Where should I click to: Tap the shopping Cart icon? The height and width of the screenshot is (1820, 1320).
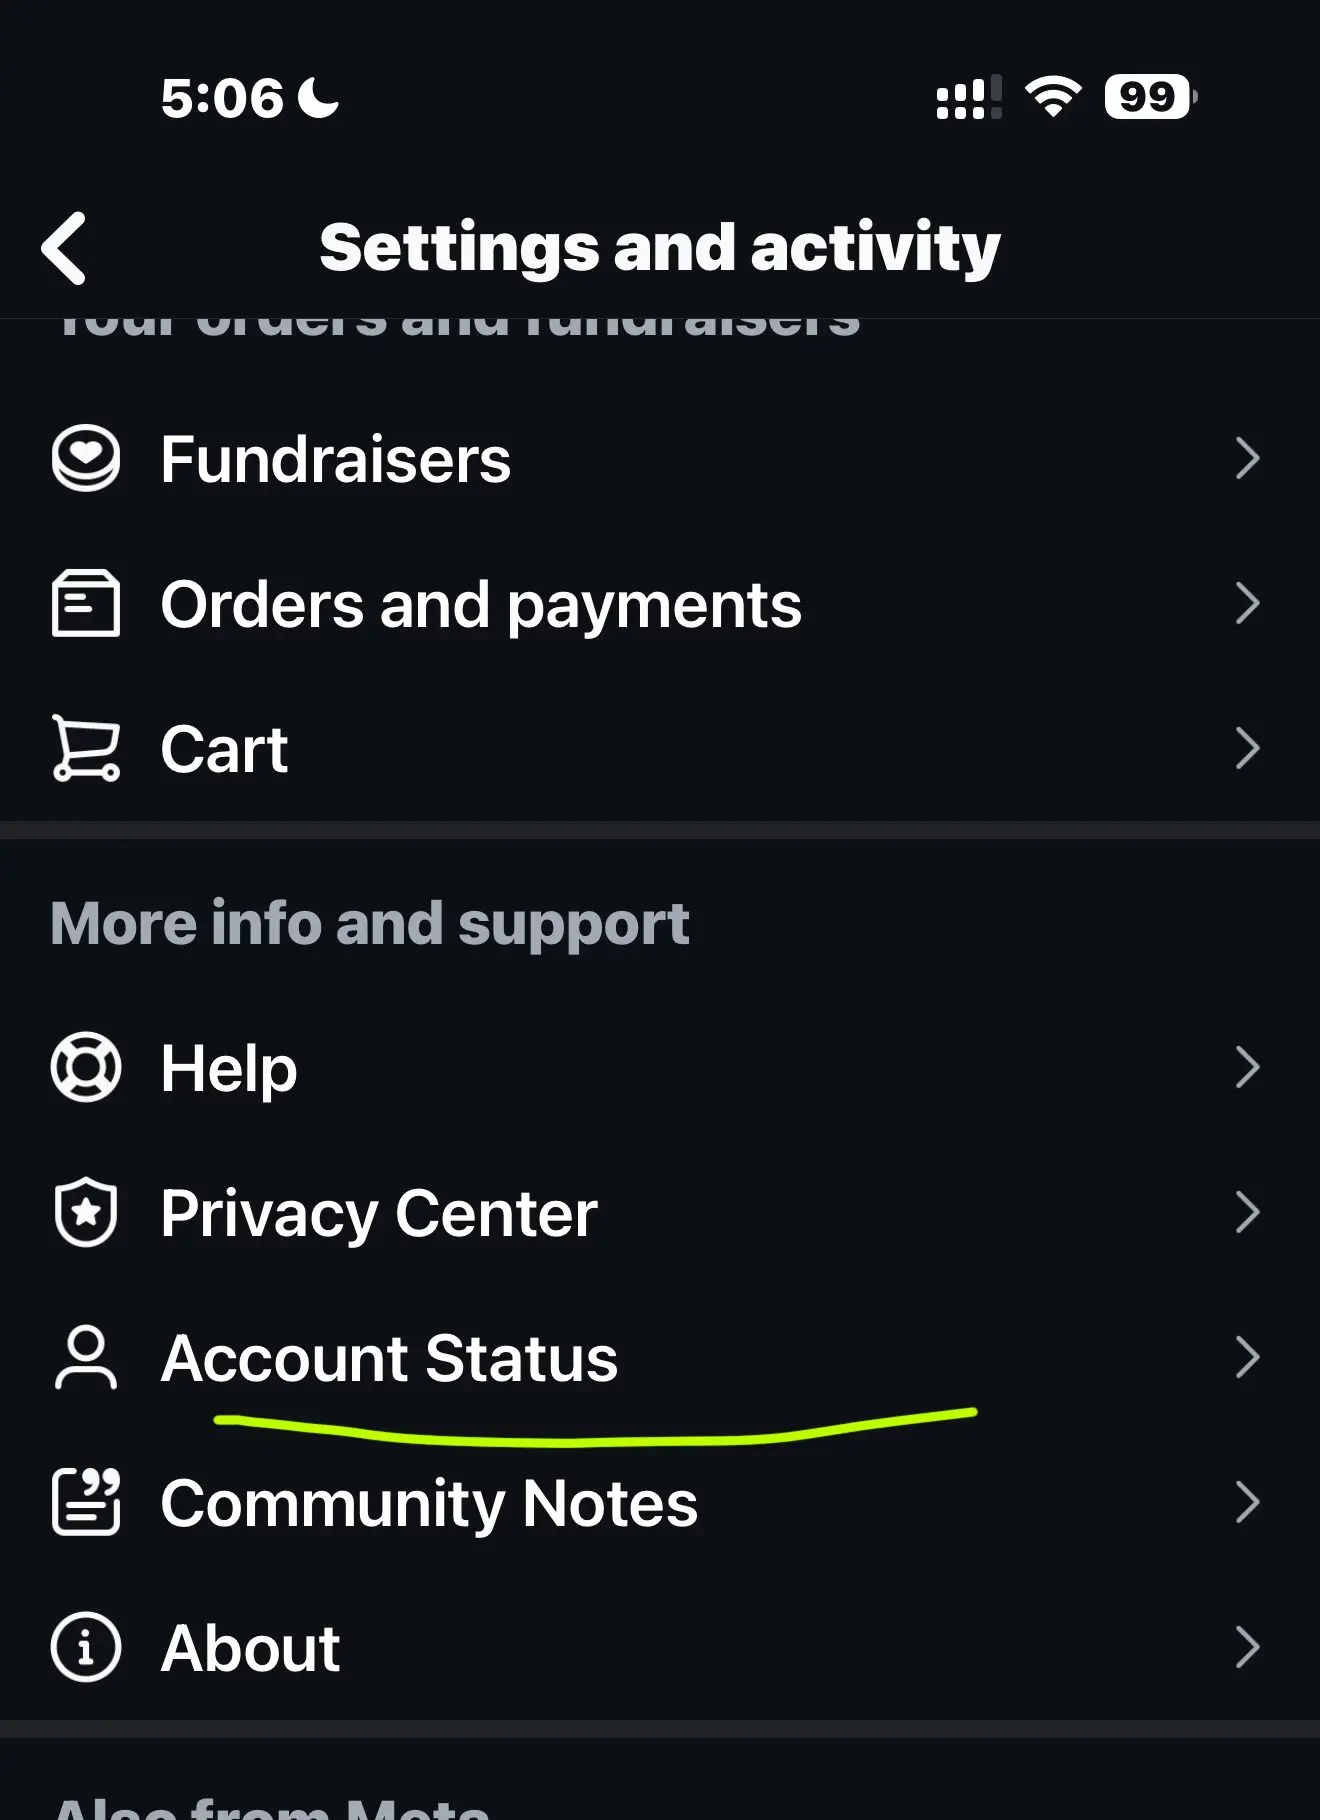(86, 748)
